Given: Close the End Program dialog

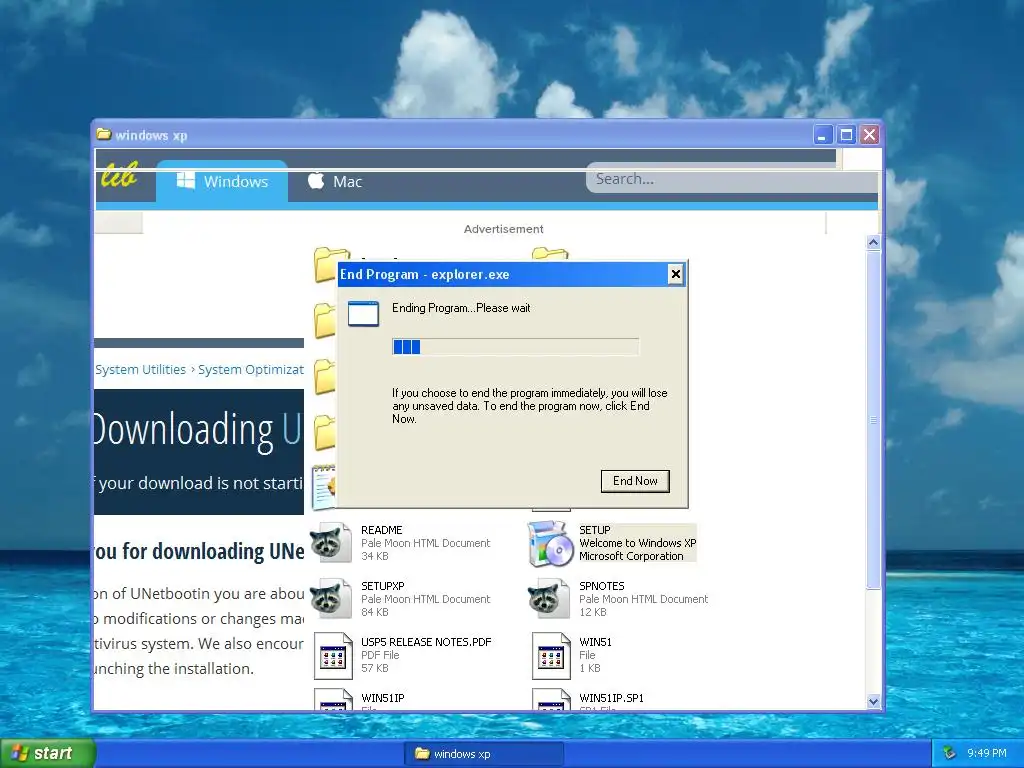Looking at the screenshot, I should click(676, 274).
